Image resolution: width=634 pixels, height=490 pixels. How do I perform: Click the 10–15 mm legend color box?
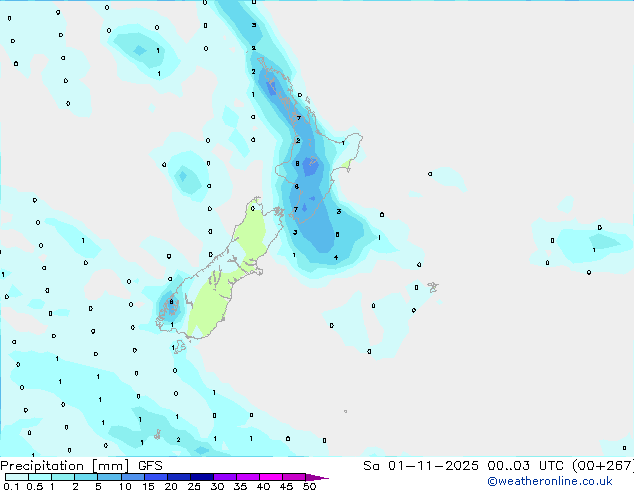133,477
